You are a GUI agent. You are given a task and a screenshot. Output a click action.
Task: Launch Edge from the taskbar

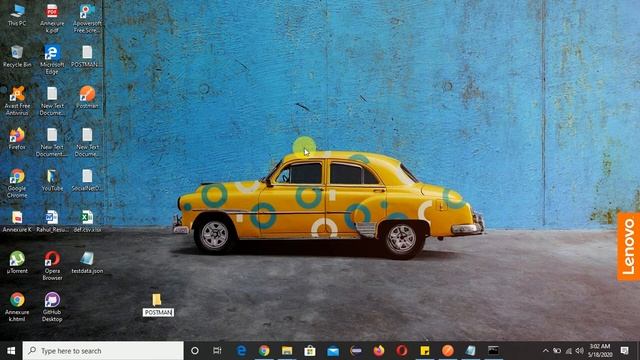point(241,351)
